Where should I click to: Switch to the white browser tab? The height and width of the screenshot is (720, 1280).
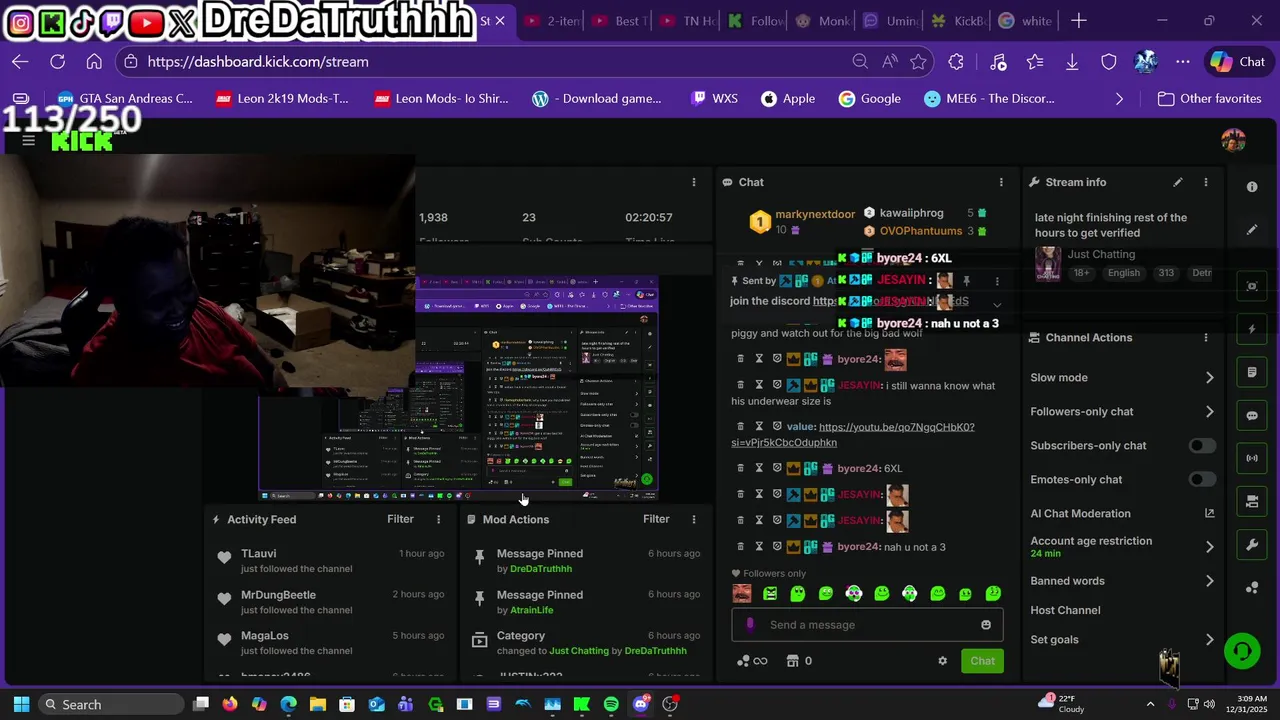[1025, 21]
